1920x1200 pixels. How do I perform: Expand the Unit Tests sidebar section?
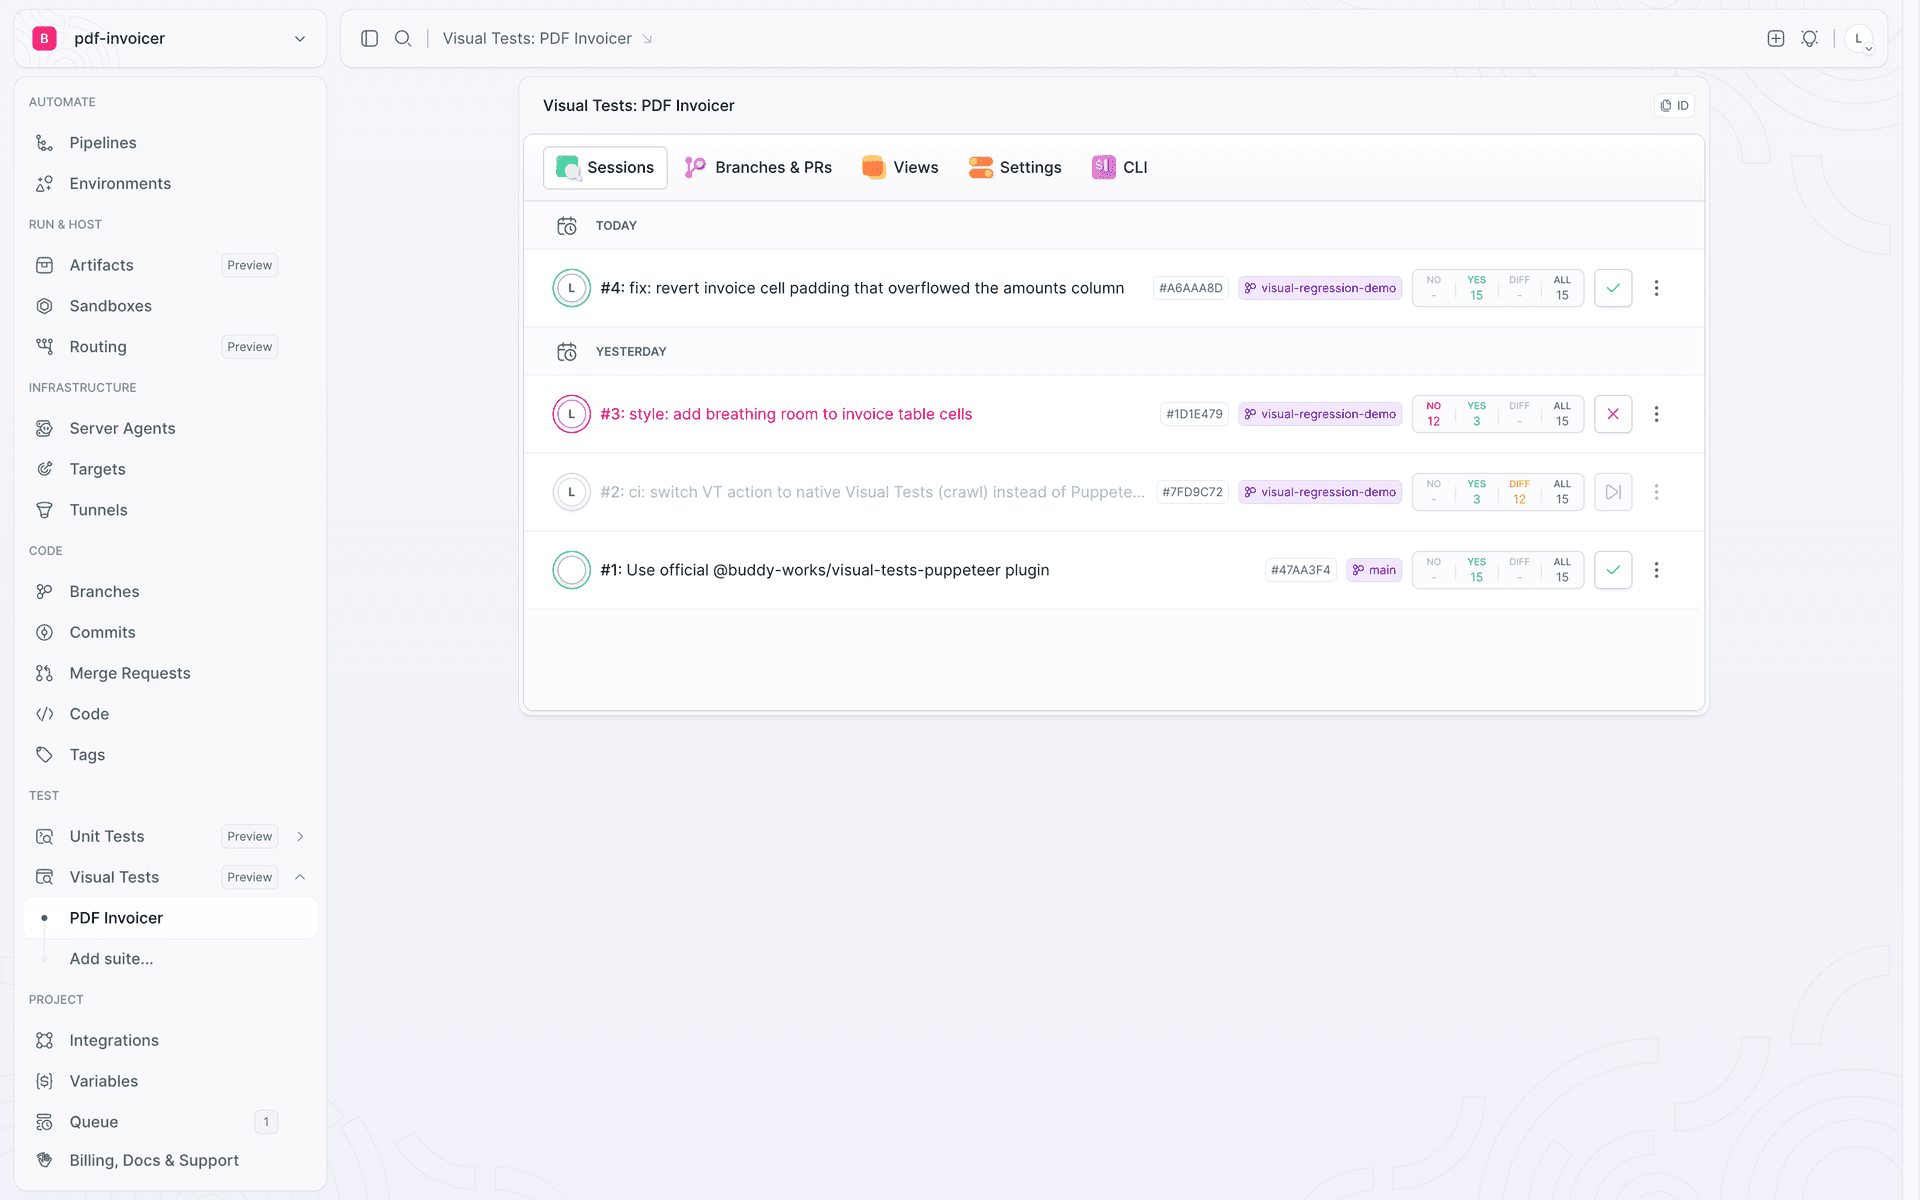pos(300,836)
